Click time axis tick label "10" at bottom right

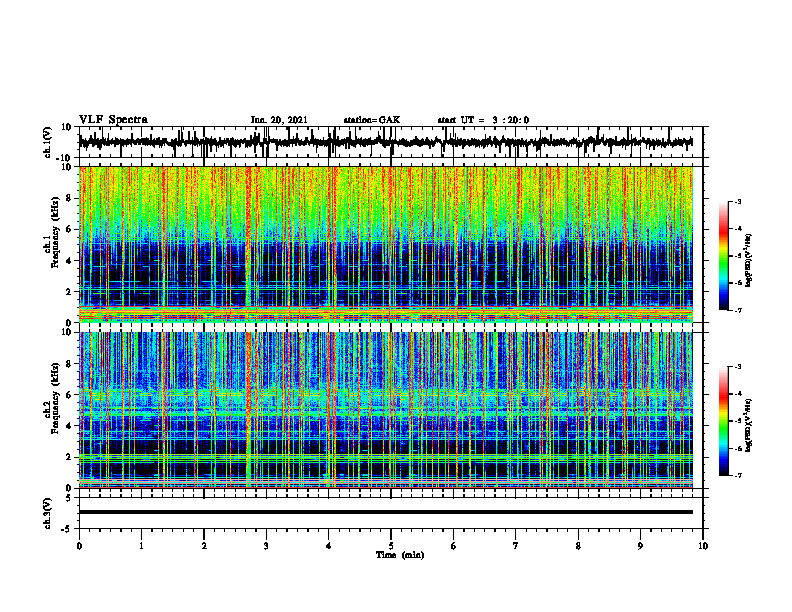(x=703, y=546)
